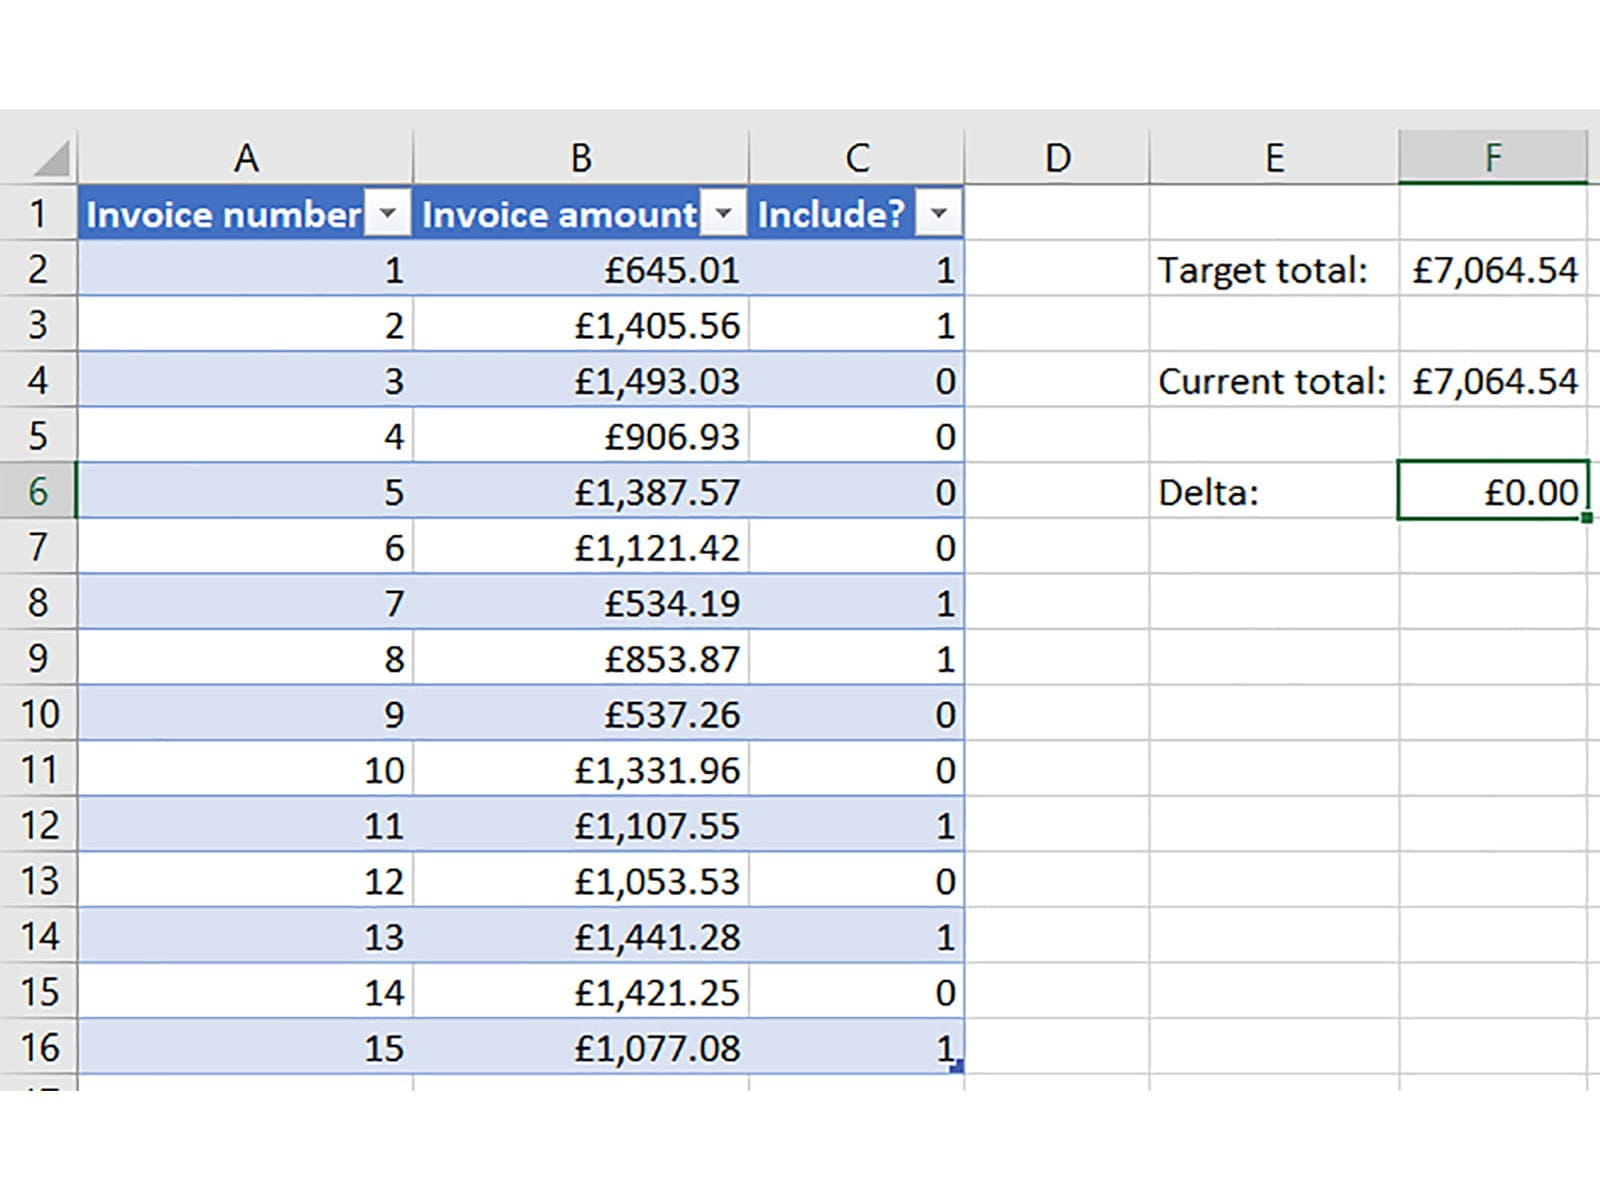Select row 16 header
Viewport: 1600px width, 1200px height.
[x=38, y=1047]
